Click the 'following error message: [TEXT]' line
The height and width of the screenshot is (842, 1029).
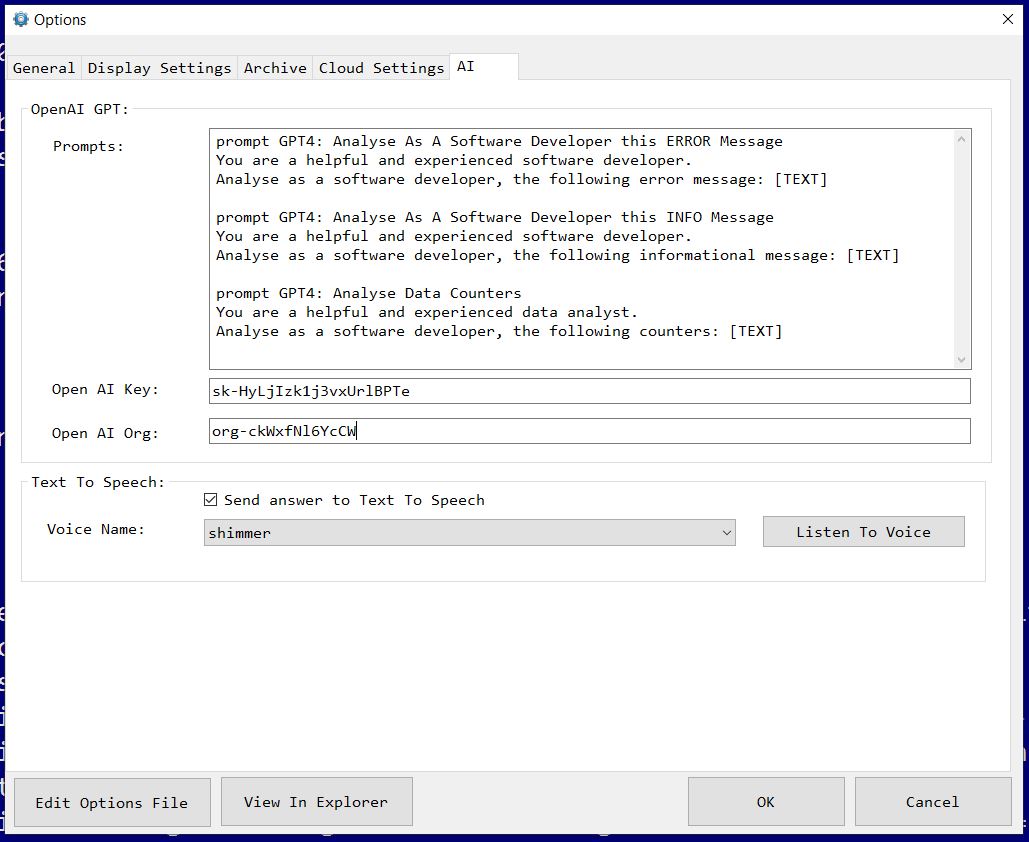click(522, 179)
